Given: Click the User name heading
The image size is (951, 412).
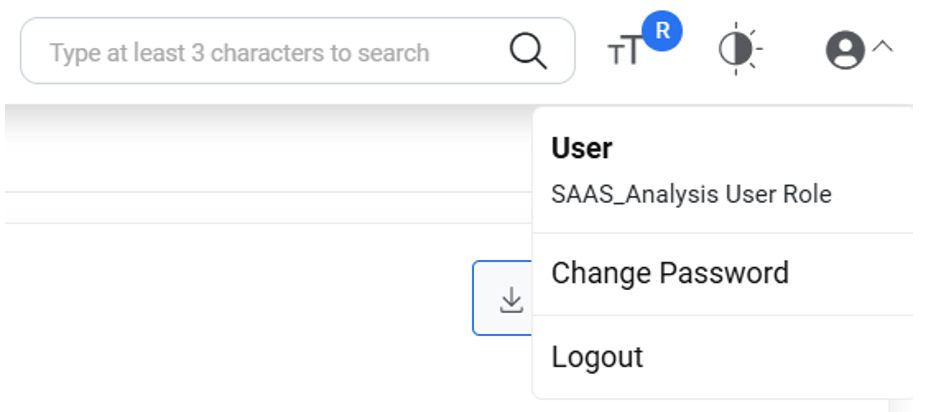Looking at the screenshot, I should coord(582,149).
